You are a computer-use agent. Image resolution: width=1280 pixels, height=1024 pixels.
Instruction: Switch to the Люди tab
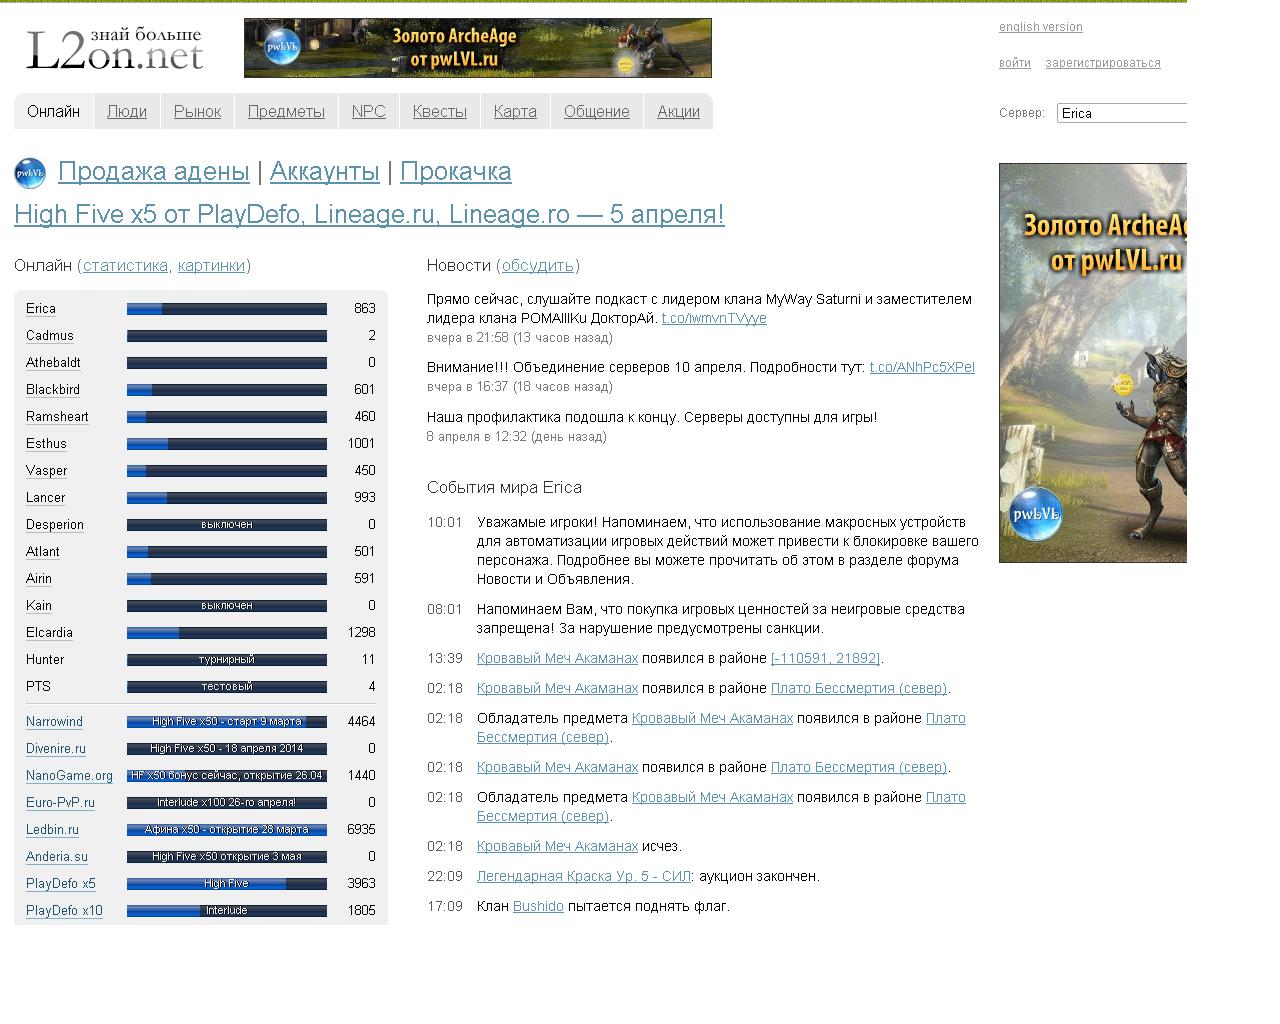[x=127, y=112]
